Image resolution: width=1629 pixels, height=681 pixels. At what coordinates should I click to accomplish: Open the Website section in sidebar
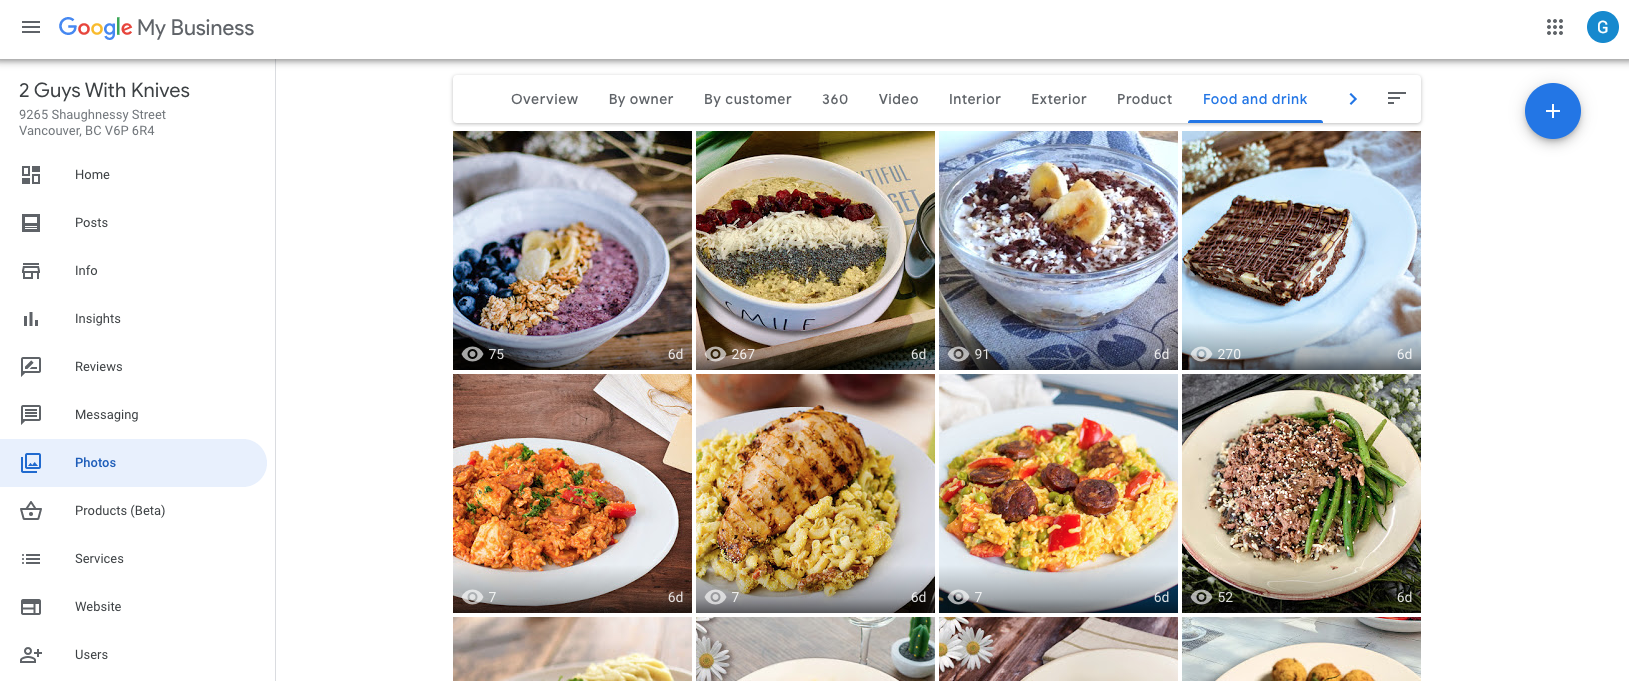(98, 607)
